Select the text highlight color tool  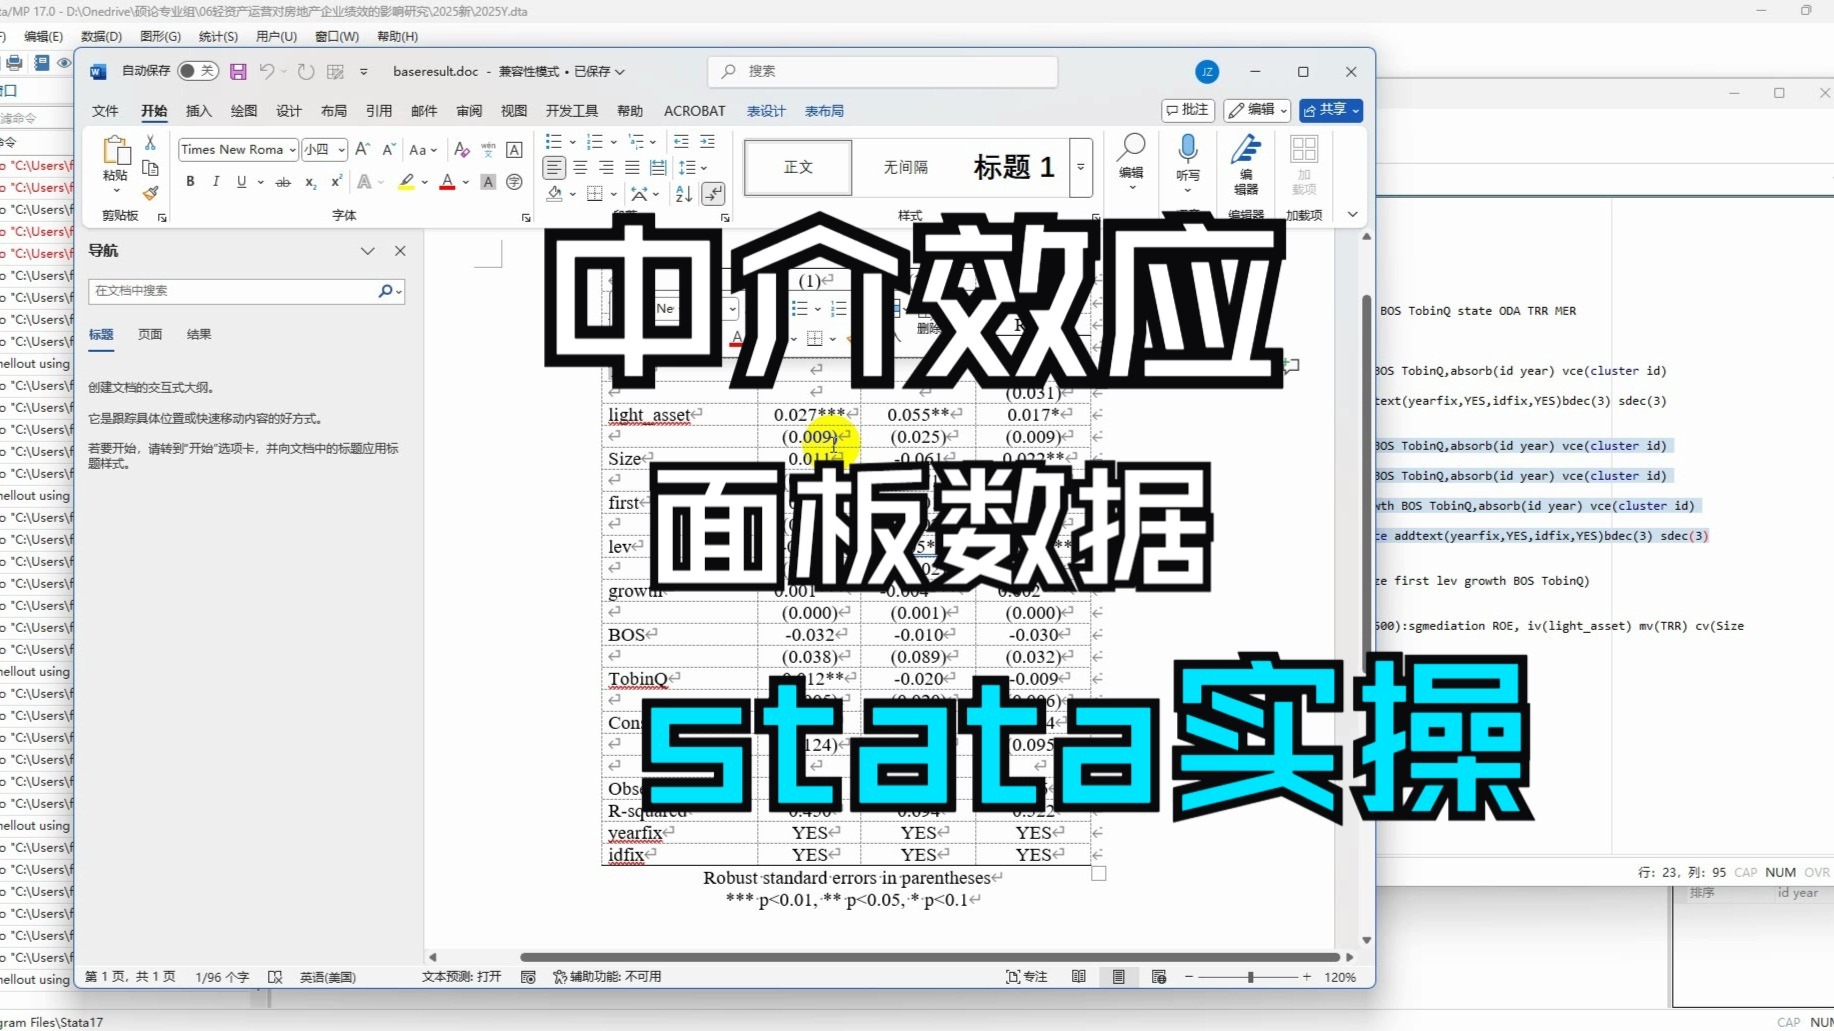[x=406, y=181]
